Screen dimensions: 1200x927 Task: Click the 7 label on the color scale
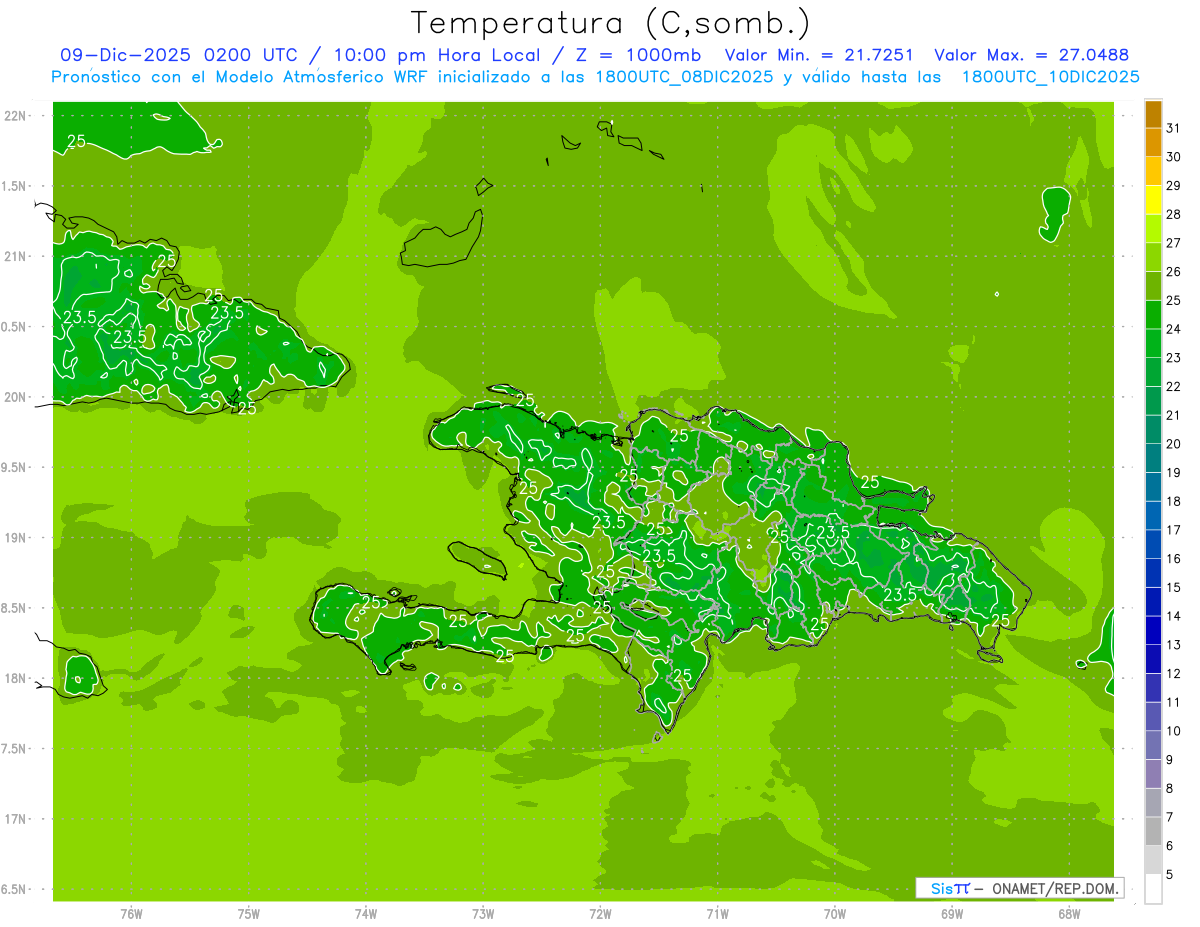click(x=1170, y=818)
